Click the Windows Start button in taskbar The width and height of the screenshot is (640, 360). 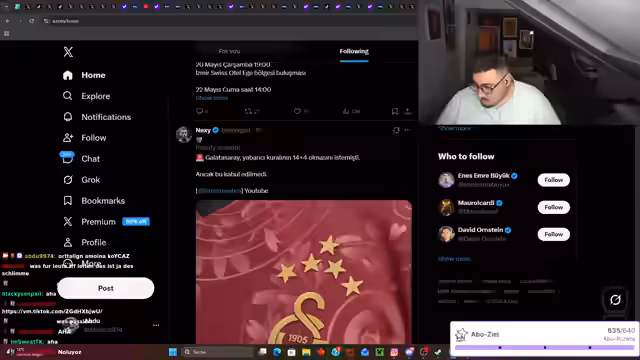click(173, 352)
